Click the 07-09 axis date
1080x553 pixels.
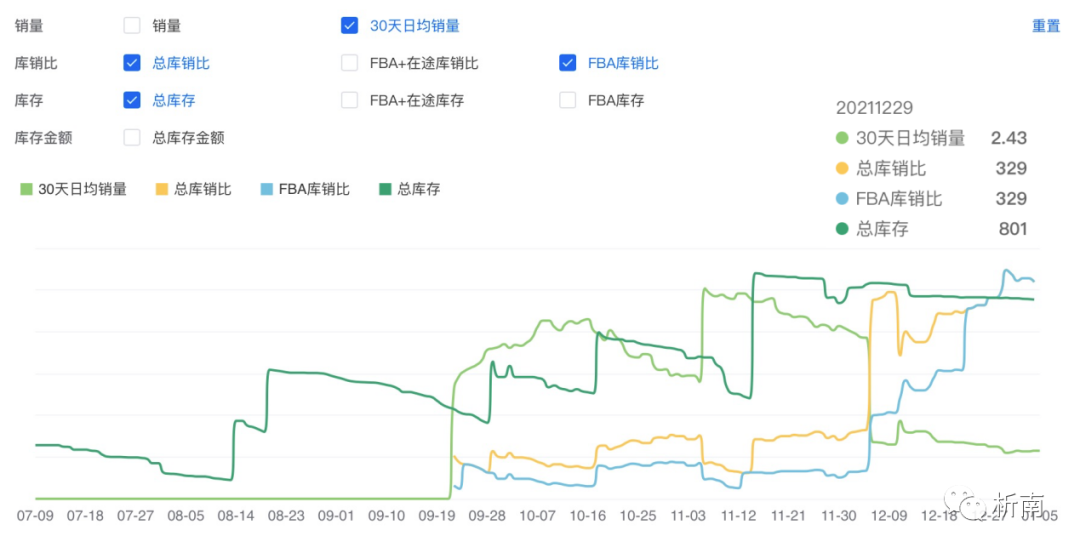35,516
